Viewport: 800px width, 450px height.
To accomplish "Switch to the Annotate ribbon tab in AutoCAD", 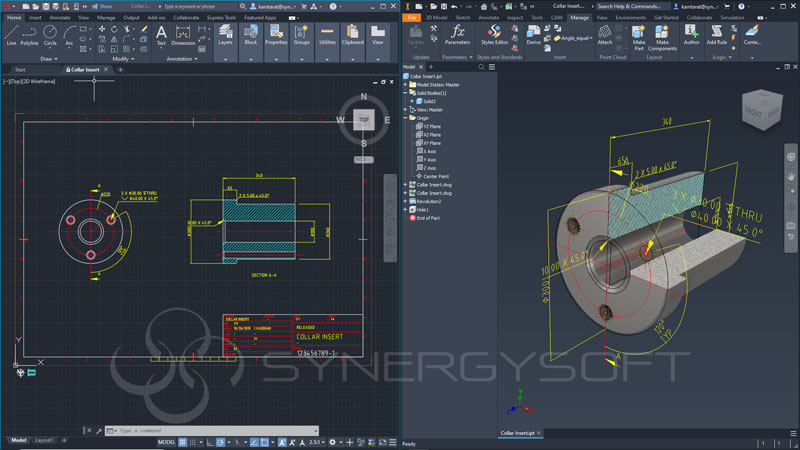I will pos(62,17).
